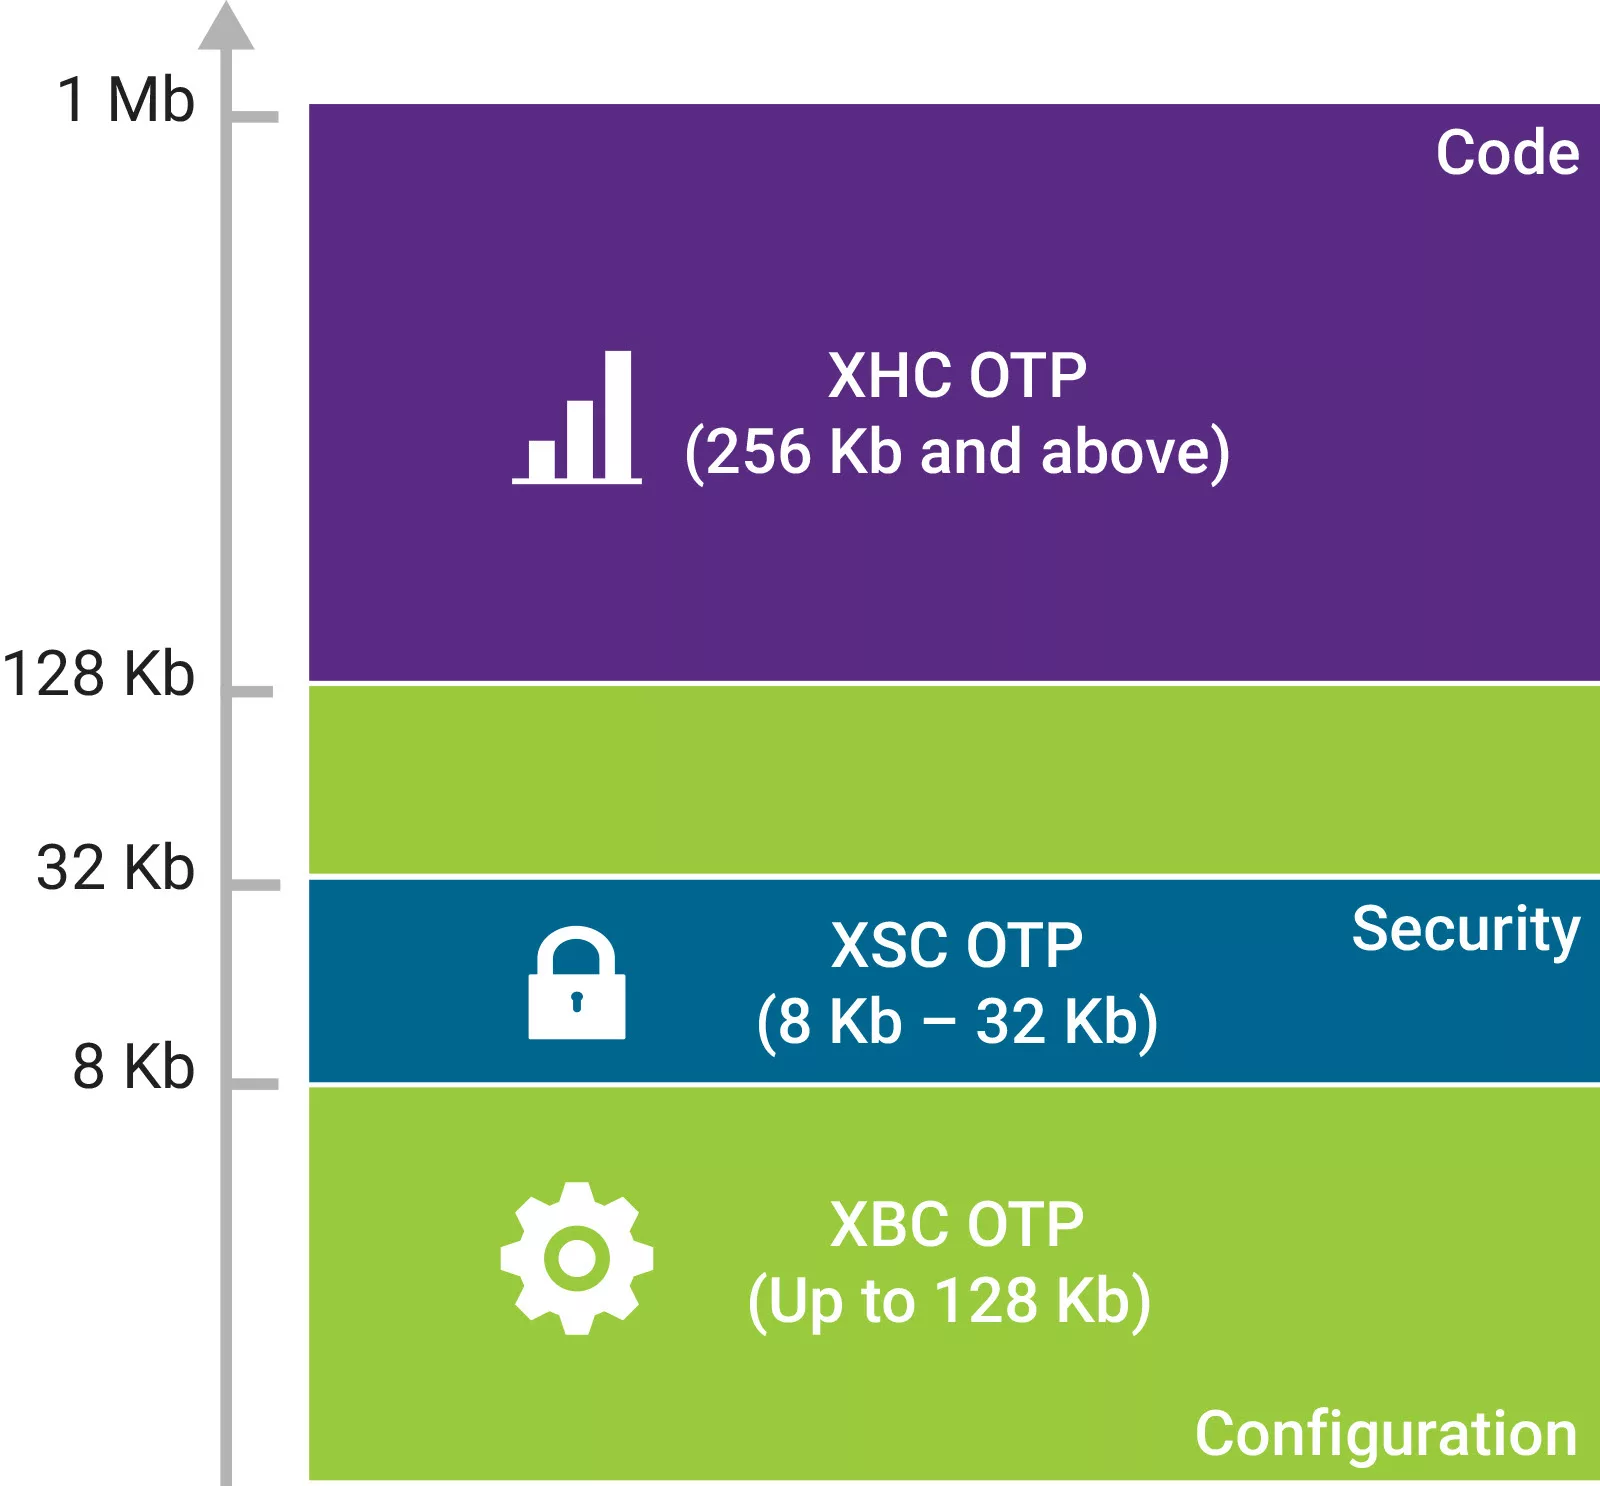
Task: Click the "XHC OTP" heading text
Action: [957, 376]
